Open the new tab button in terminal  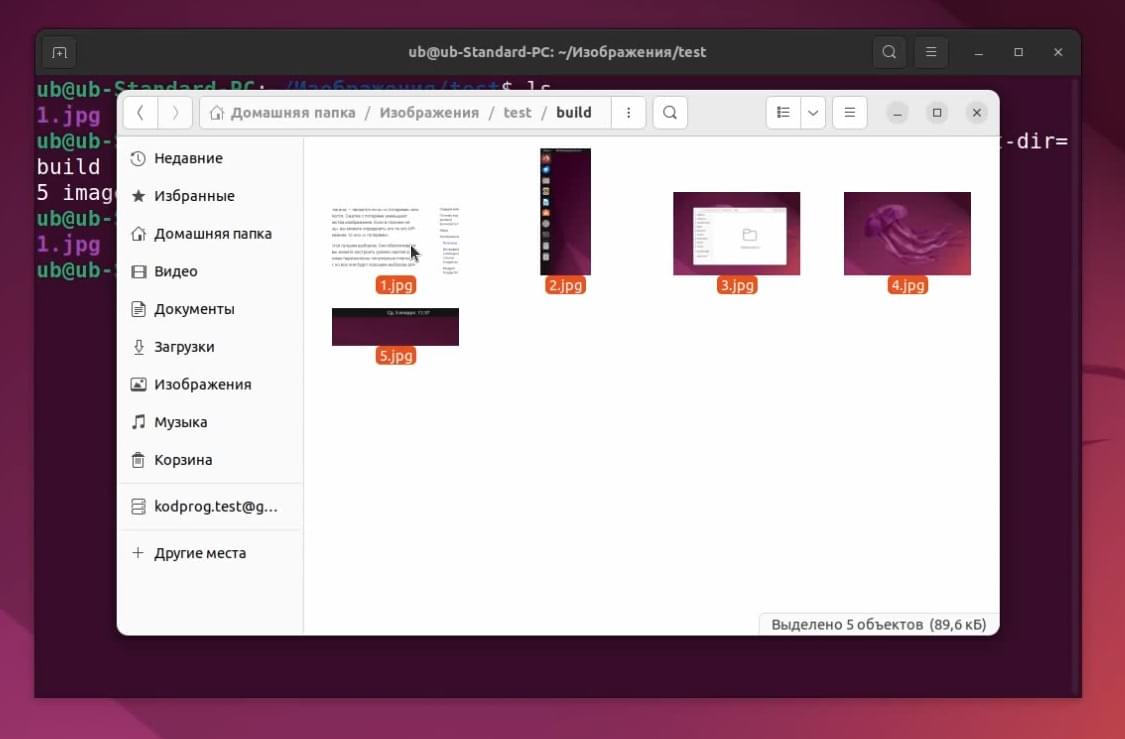60,52
